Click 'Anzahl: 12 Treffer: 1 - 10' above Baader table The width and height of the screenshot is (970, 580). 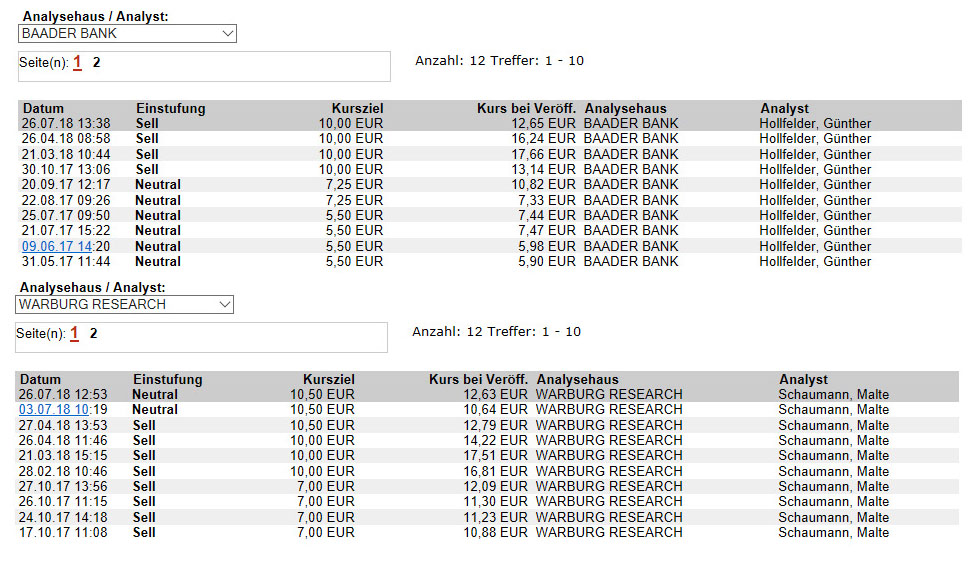499,61
